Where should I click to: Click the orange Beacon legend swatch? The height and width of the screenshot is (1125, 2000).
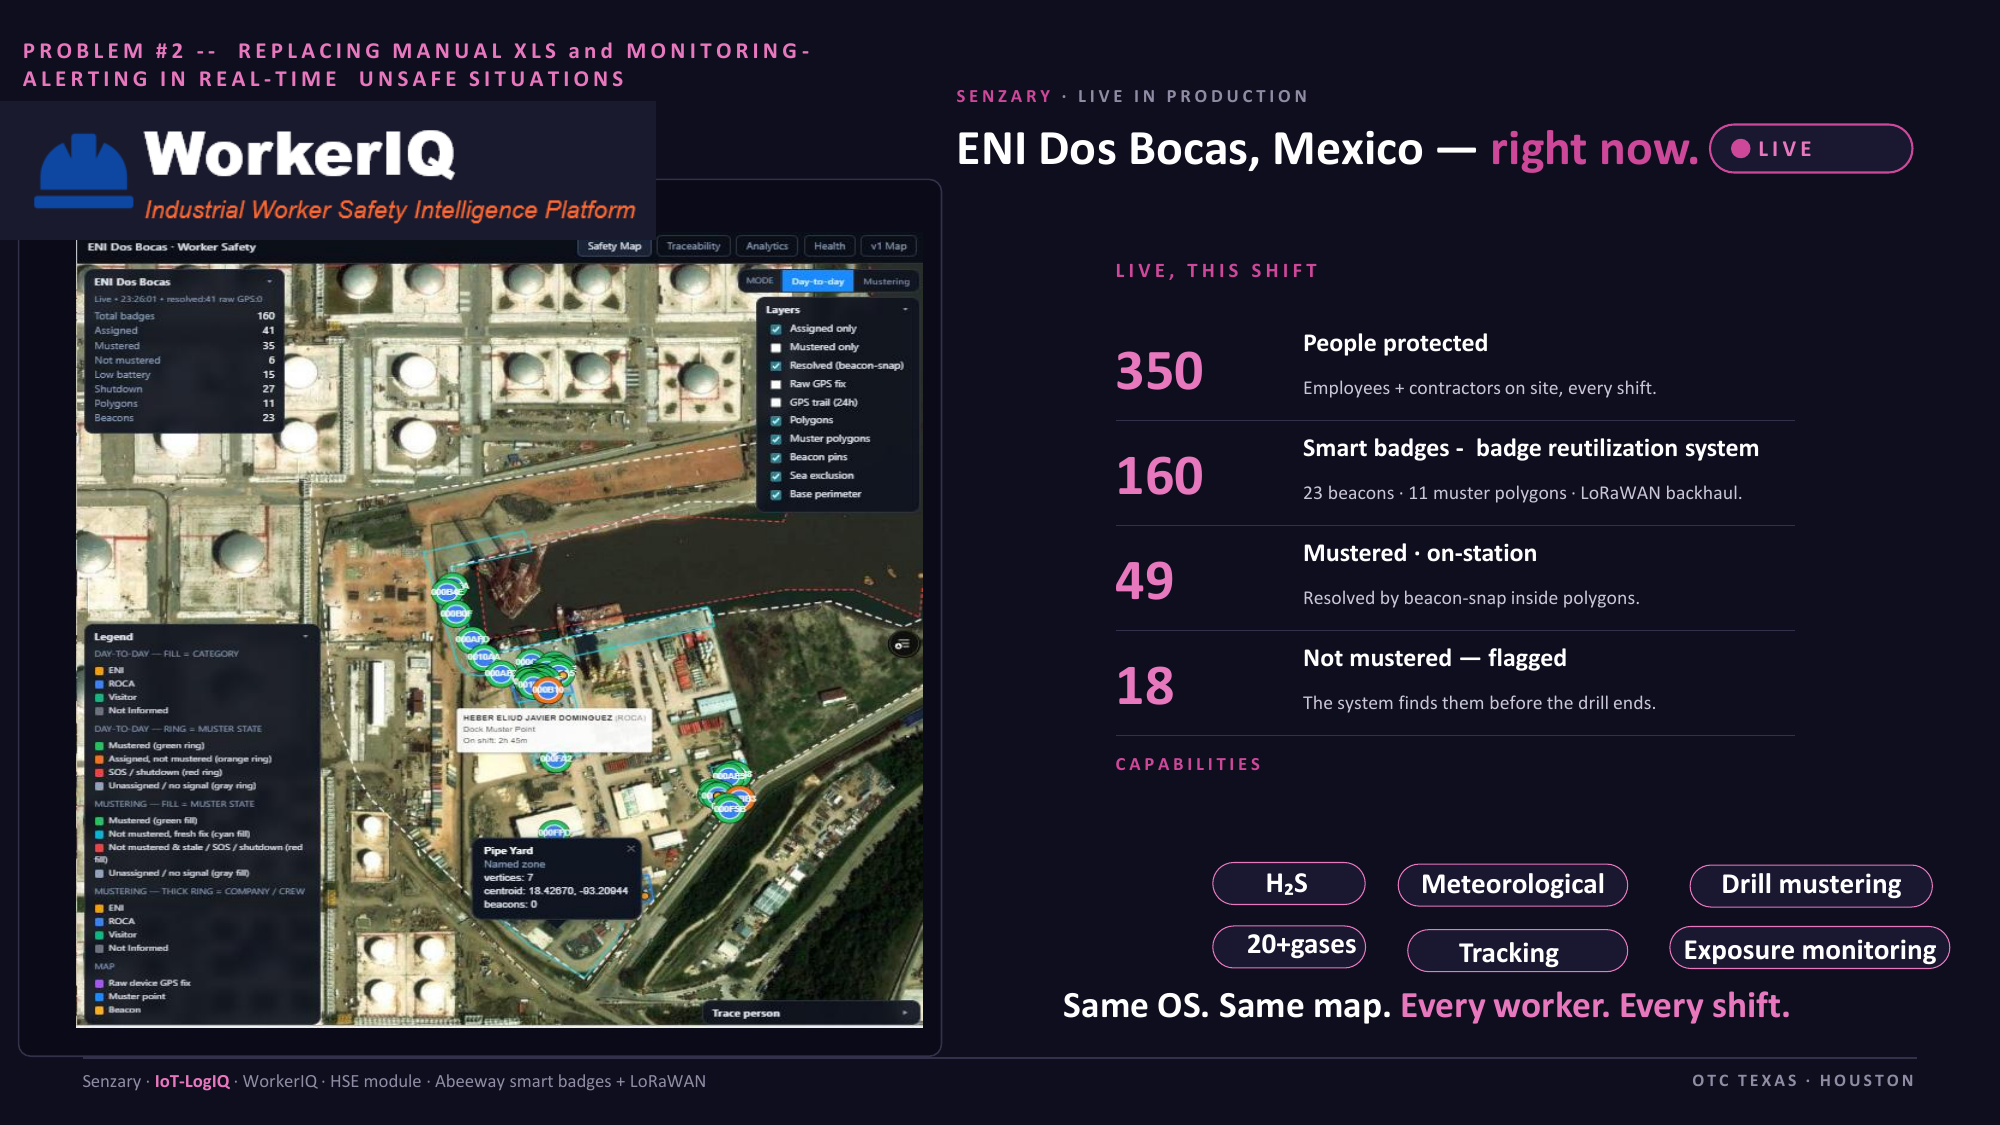[x=100, y=1011]
